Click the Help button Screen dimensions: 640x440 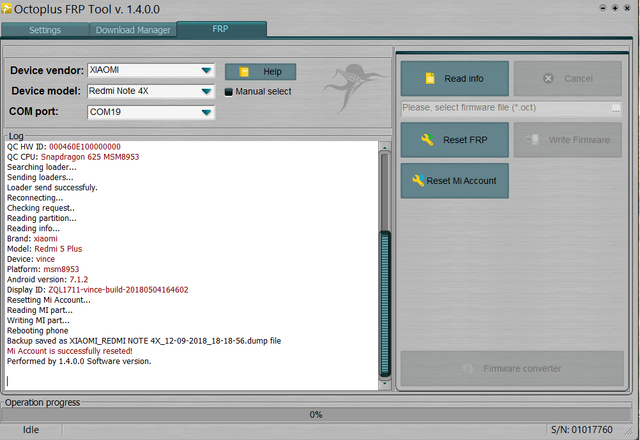point(260,72)
